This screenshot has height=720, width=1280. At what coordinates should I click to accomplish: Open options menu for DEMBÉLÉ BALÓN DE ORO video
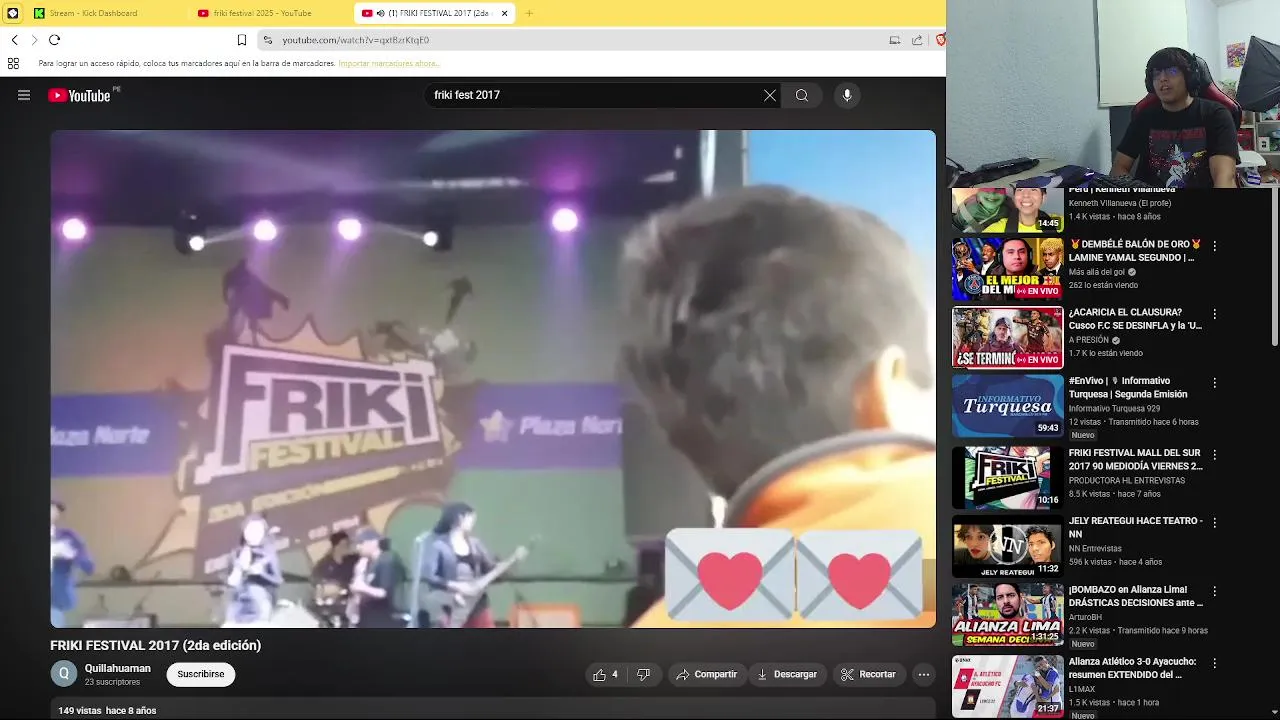click(1215, 246)
